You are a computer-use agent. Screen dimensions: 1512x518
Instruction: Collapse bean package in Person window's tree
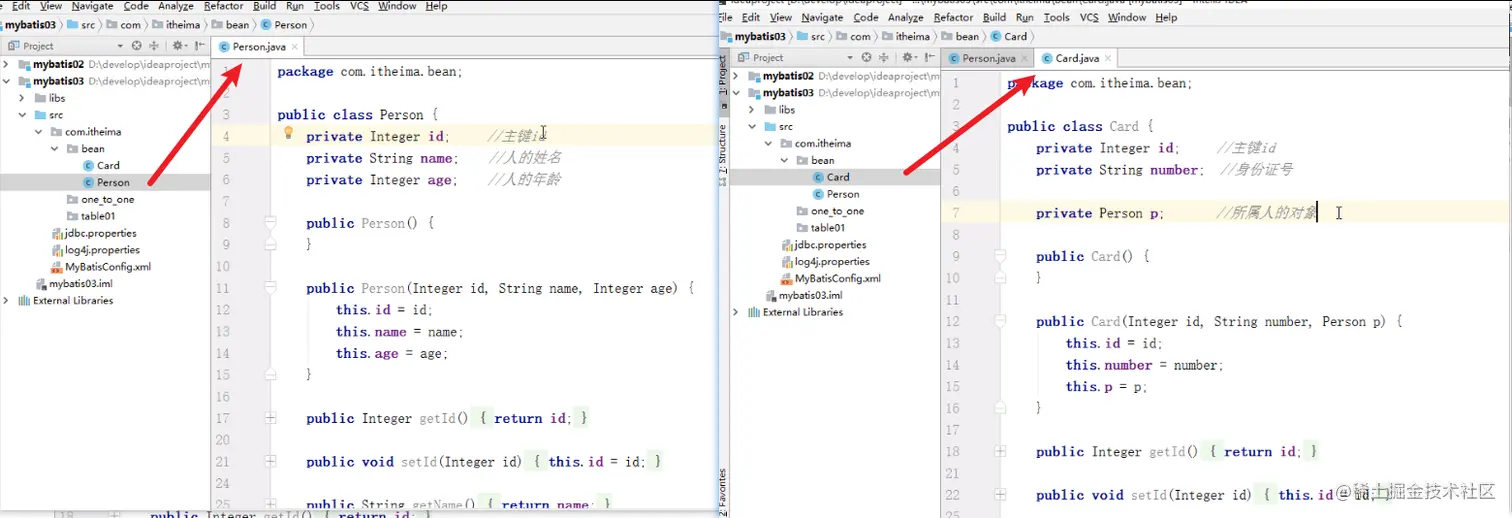pyautogui.click(x=57, y=149)
